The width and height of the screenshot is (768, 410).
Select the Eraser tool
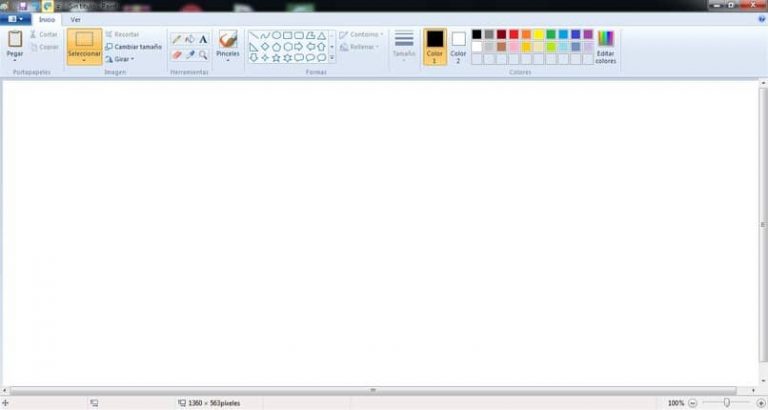[x=177, y=55]
